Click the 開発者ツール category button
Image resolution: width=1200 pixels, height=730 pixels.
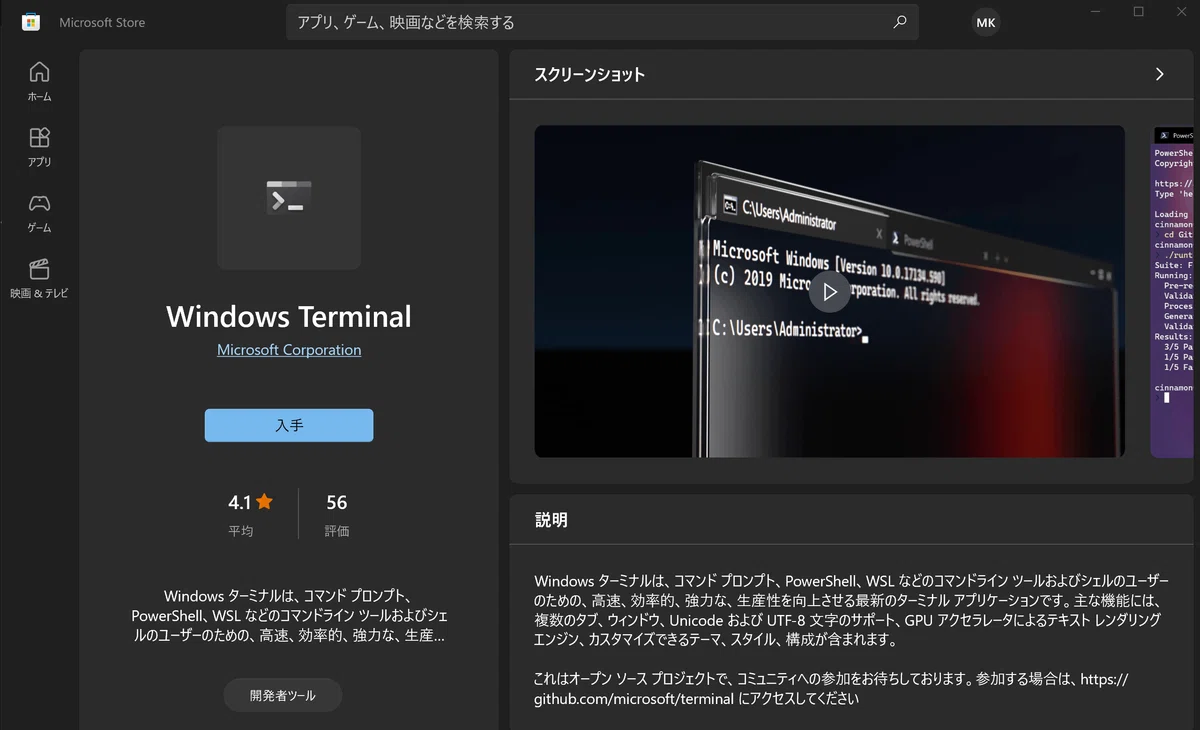[283, 695]
